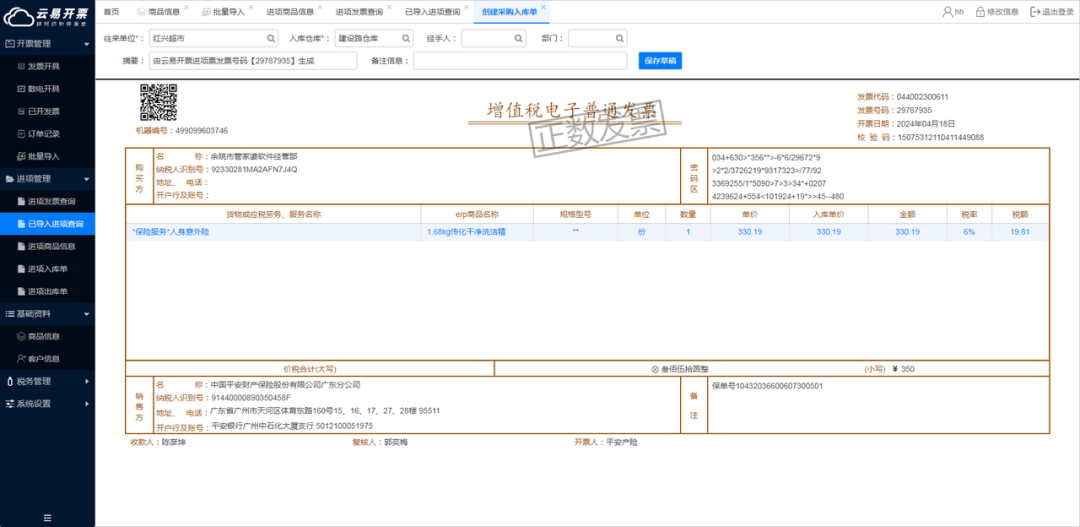
Task: Click the magnifier icon in 部门 field
Action: [x=619, y=38]
